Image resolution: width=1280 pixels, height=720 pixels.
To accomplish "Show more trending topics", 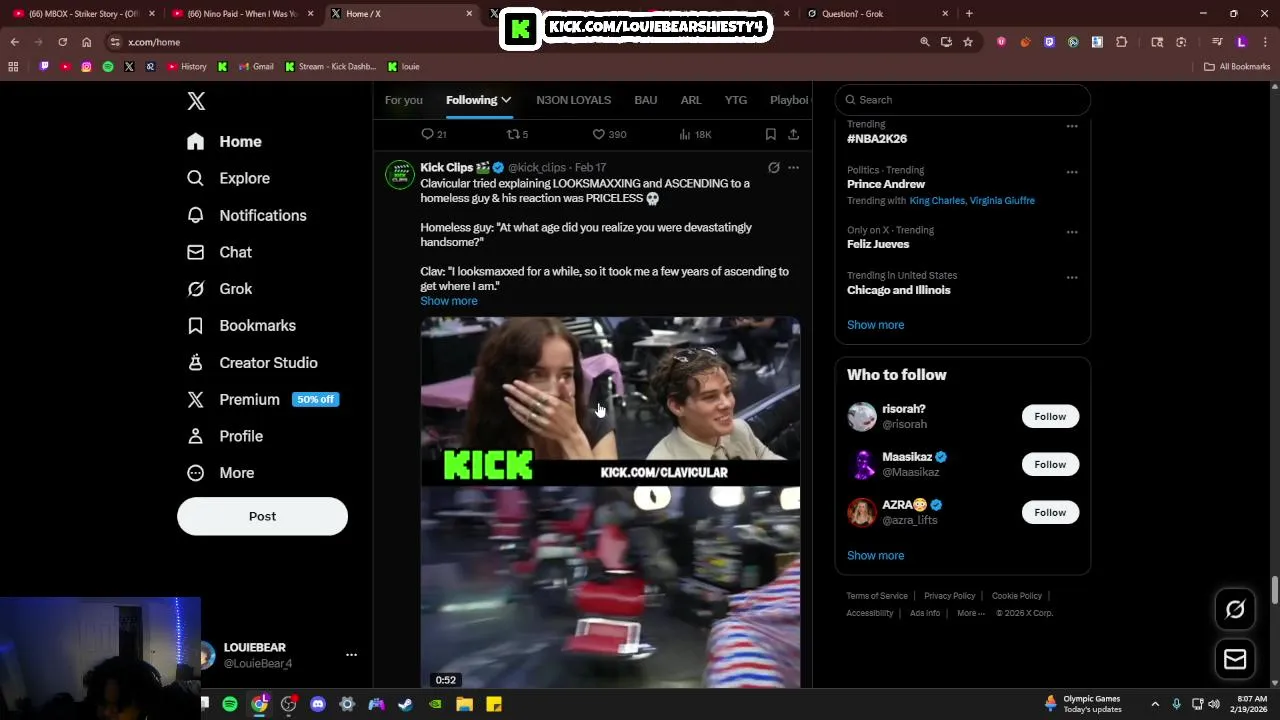I will 875,325.
